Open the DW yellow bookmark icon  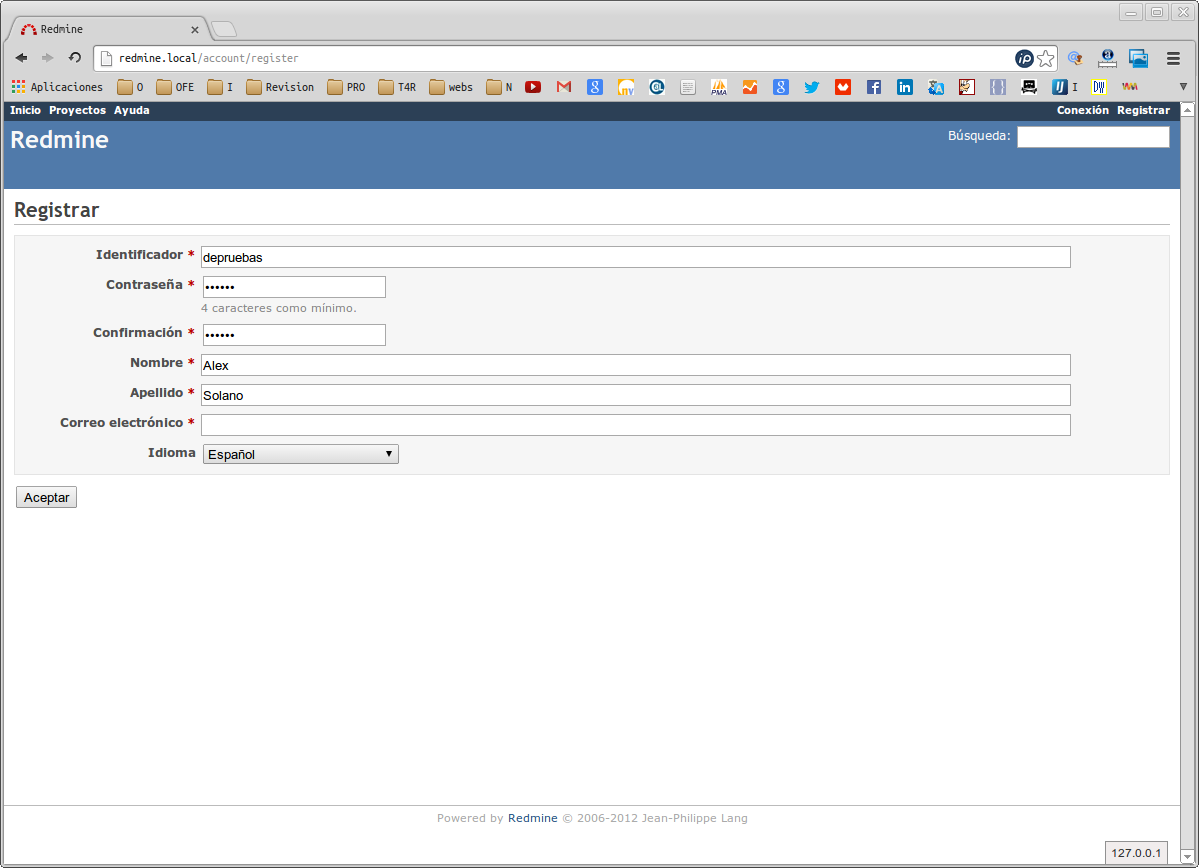[x=1099, y=87]
